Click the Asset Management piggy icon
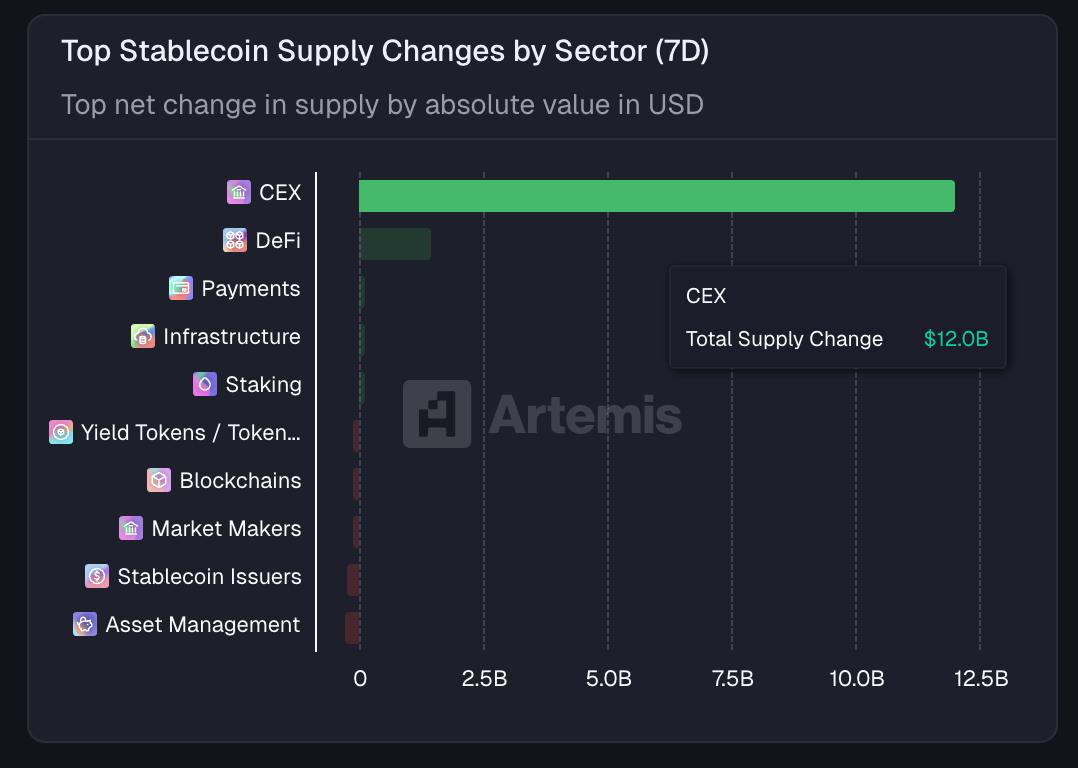 85,624
